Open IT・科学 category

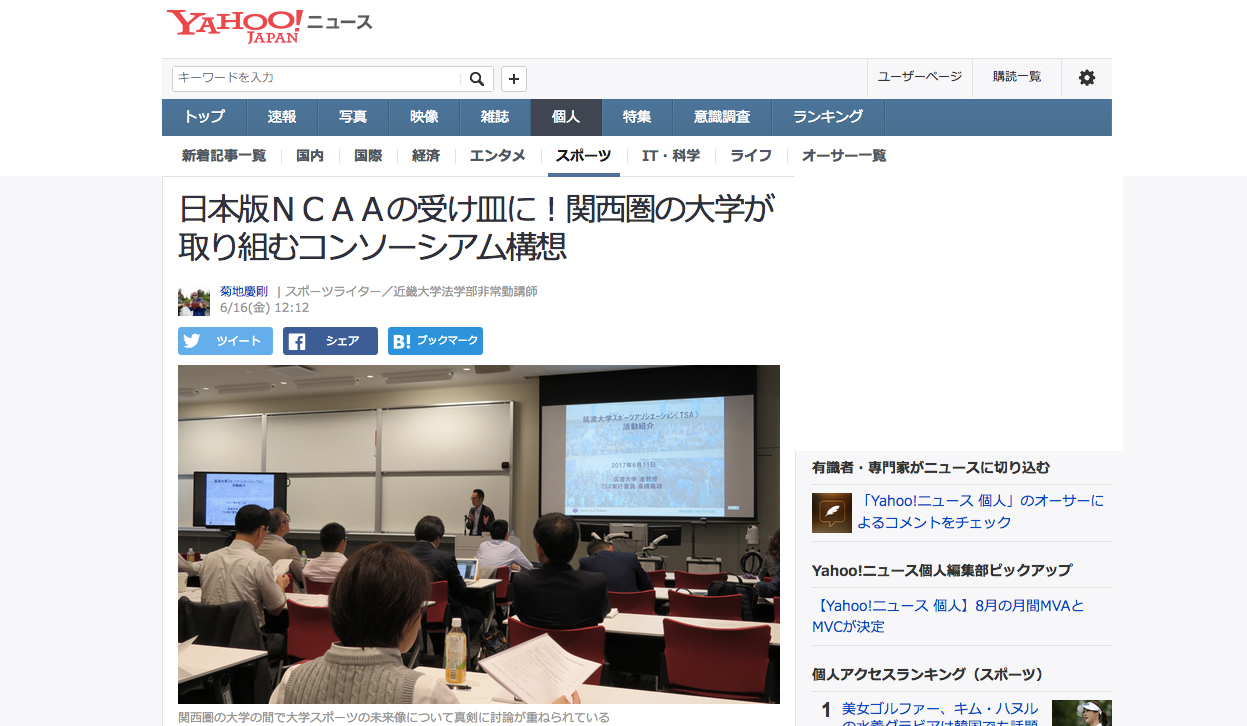[671, 156]
